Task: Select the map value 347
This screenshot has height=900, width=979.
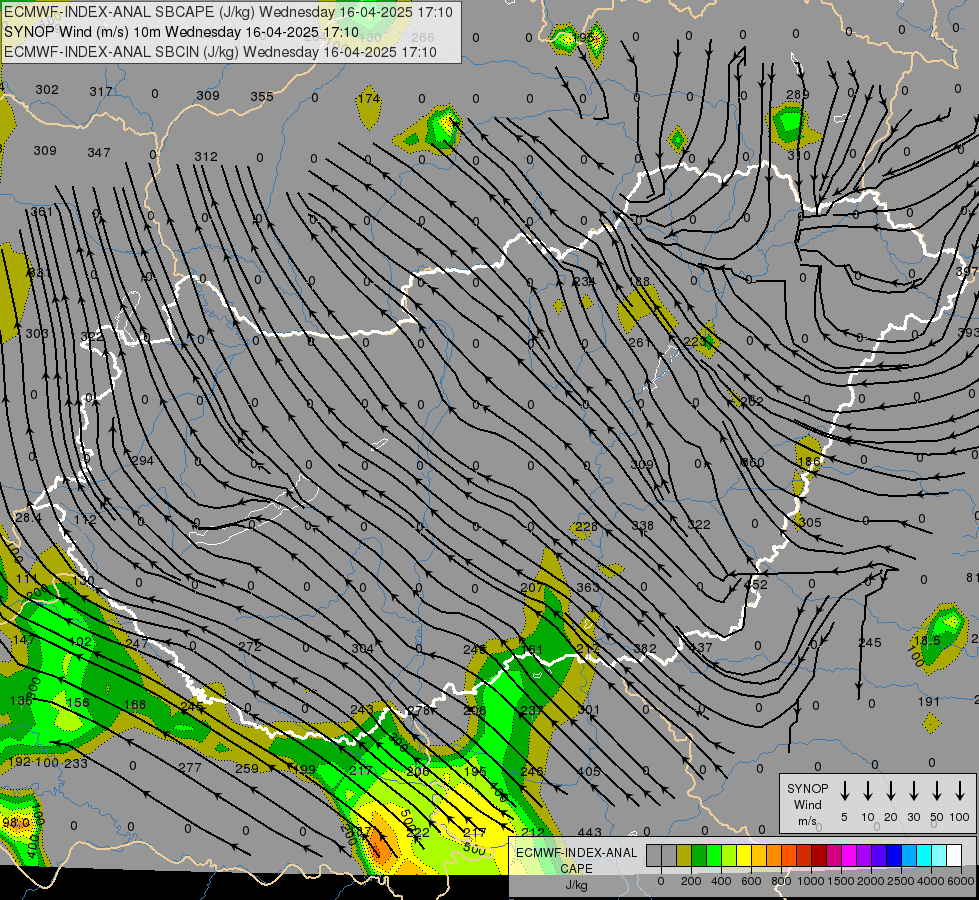Action: pyautogui.click(x=99, y=152)
